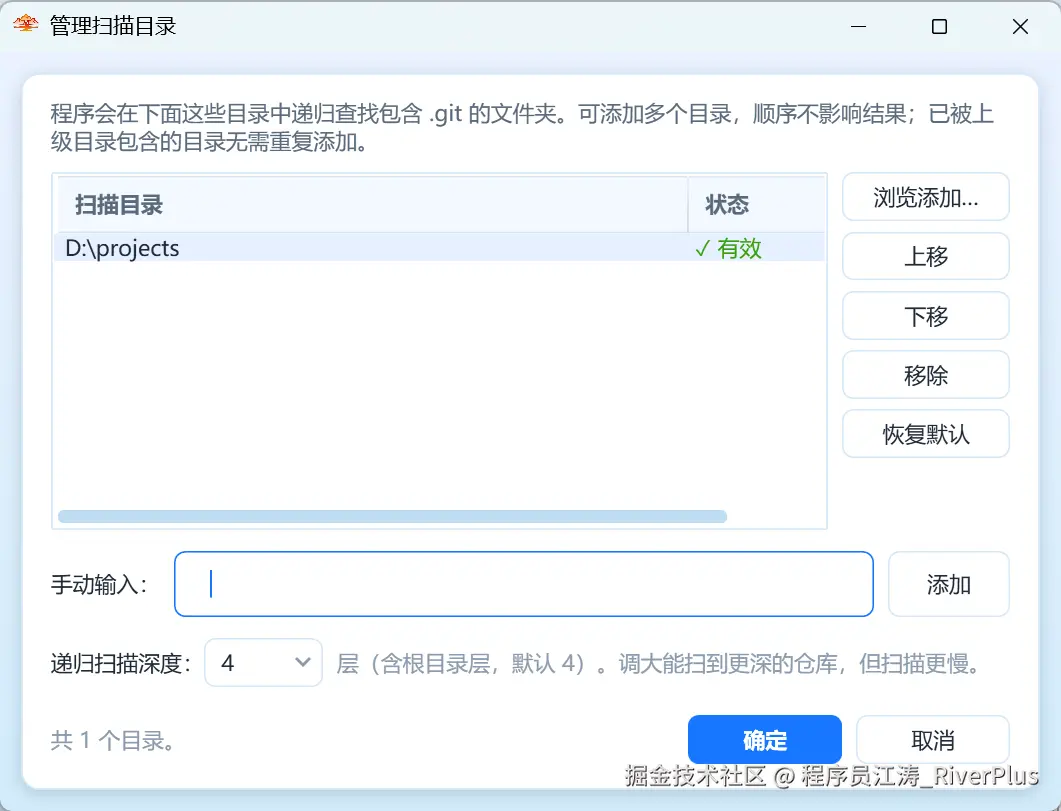Click the 浏览添加... button
This screenshot has width=1061, height=811.
(925, 197)
